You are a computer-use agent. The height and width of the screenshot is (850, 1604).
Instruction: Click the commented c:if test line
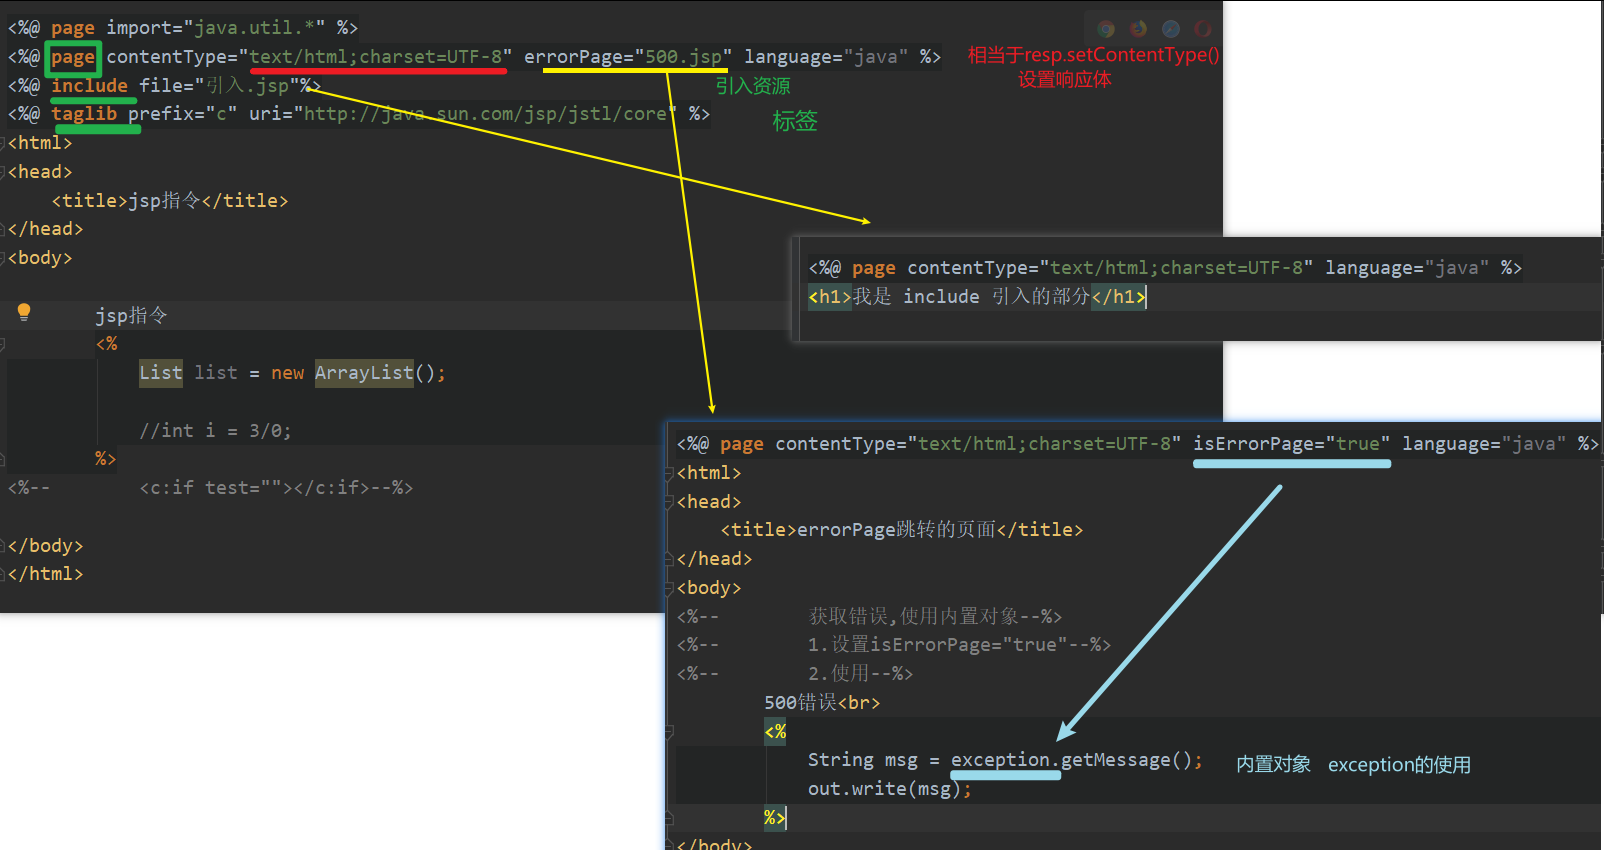276,488
